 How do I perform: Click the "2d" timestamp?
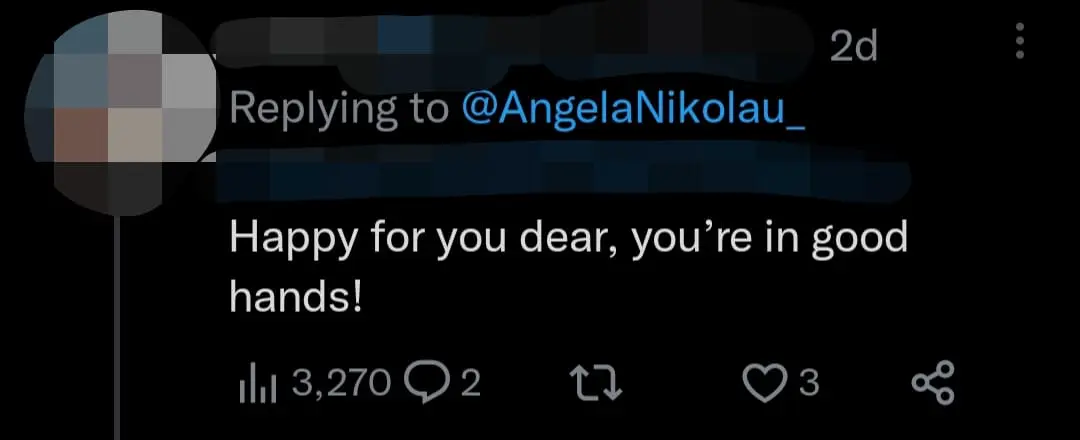tap(852, 45)
